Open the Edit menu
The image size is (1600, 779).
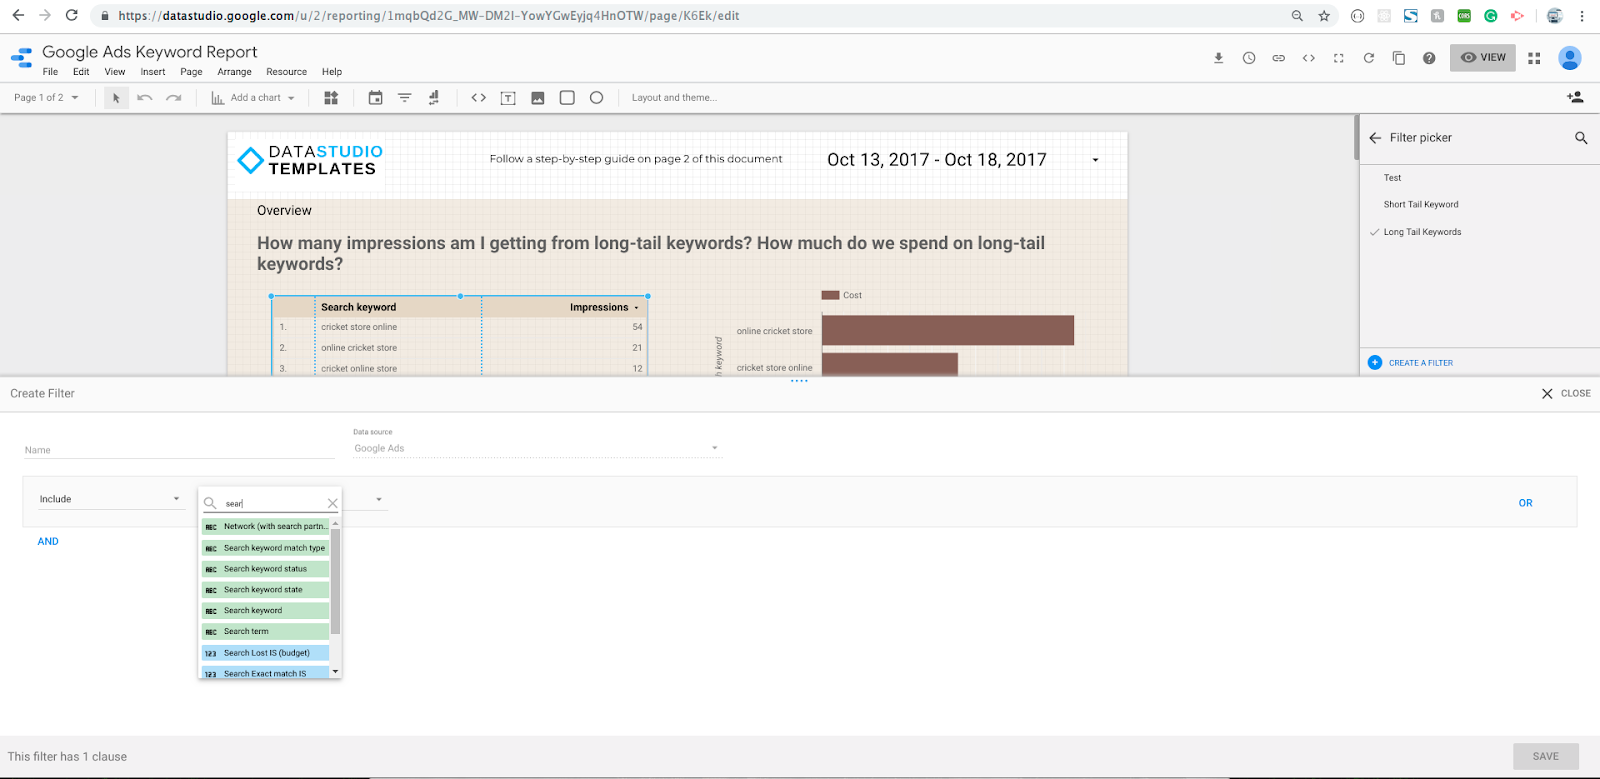(81, 72)
